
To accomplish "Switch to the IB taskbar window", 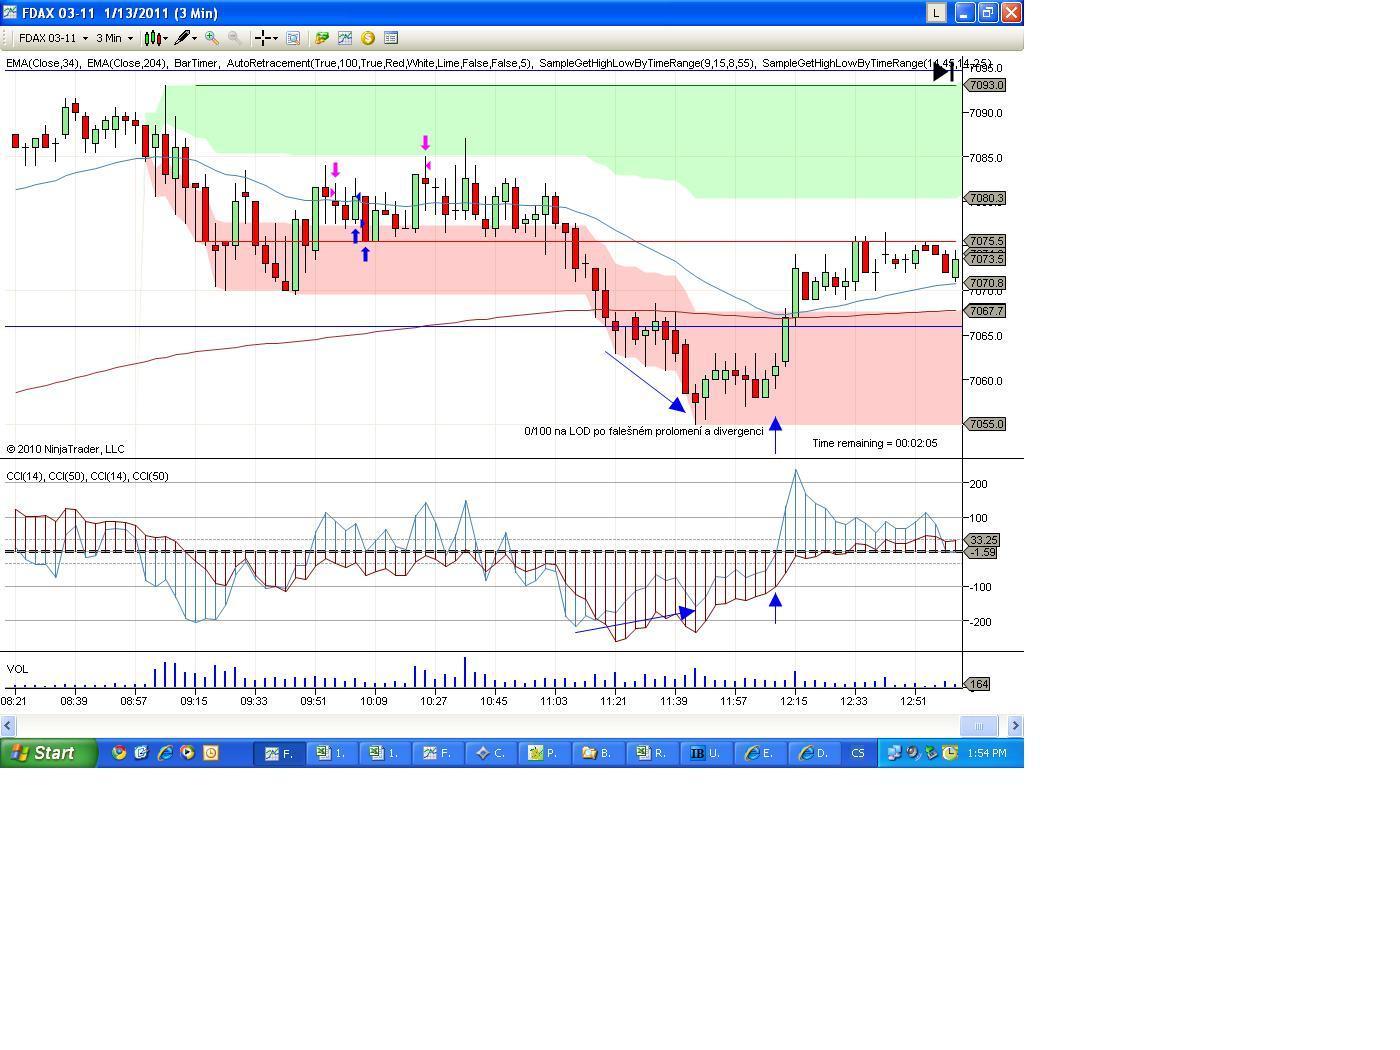I will click(706, 753).
